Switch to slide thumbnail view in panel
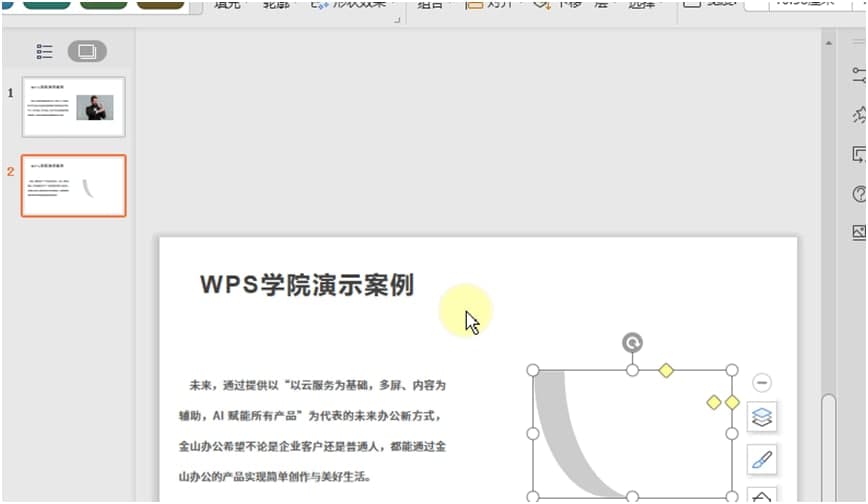 coord(87,52)
